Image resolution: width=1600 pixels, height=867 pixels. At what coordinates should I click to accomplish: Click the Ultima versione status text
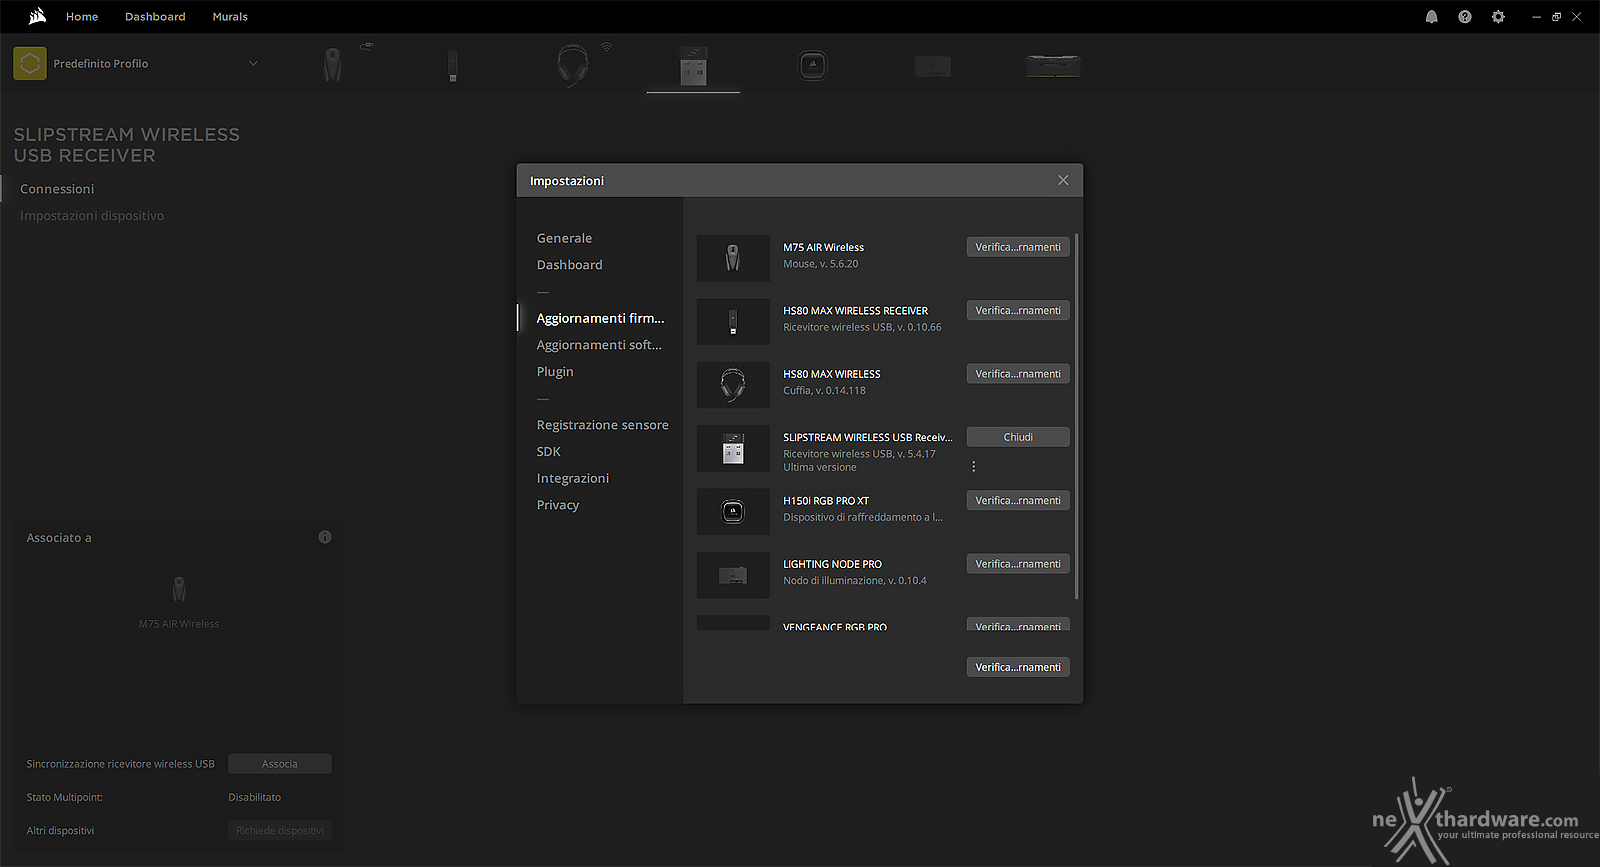coord(820,467)
